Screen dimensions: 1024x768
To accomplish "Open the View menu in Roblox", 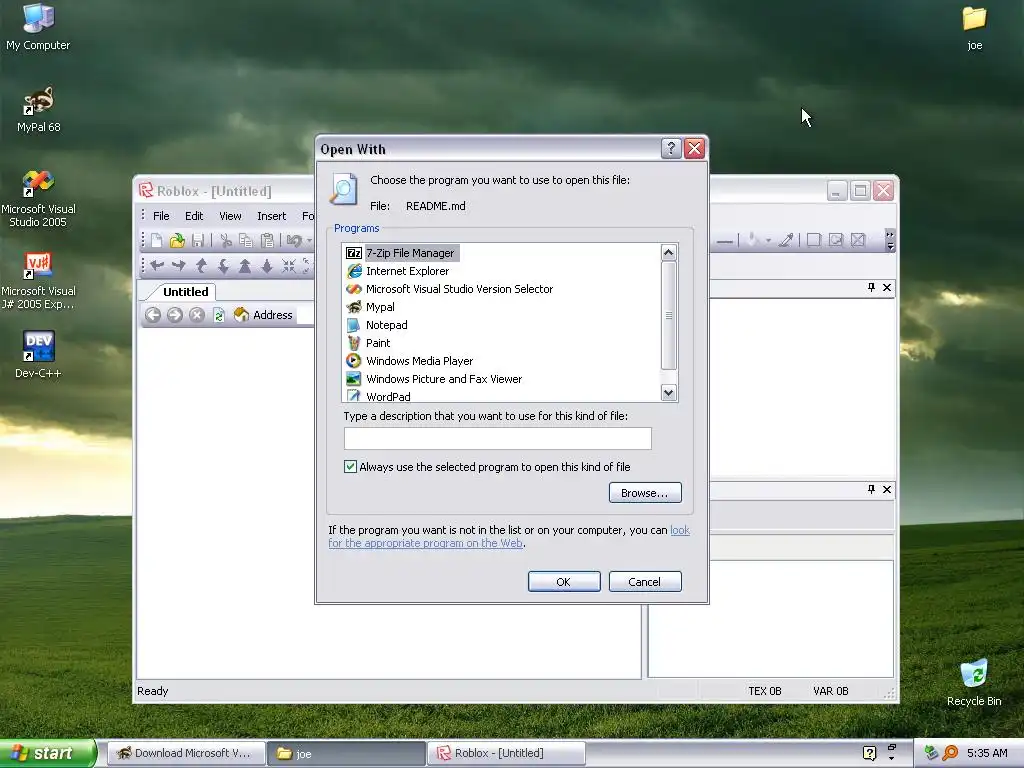I will pos(230,216).
